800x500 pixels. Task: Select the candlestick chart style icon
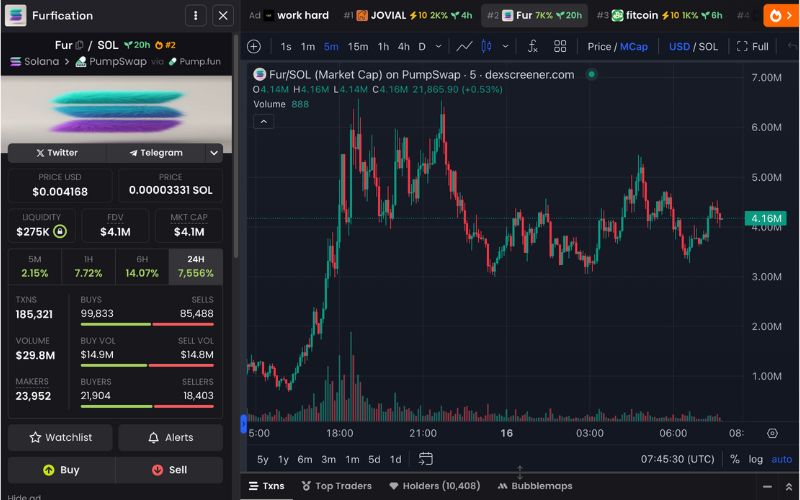pyautogui.click(x=486, y=46)
